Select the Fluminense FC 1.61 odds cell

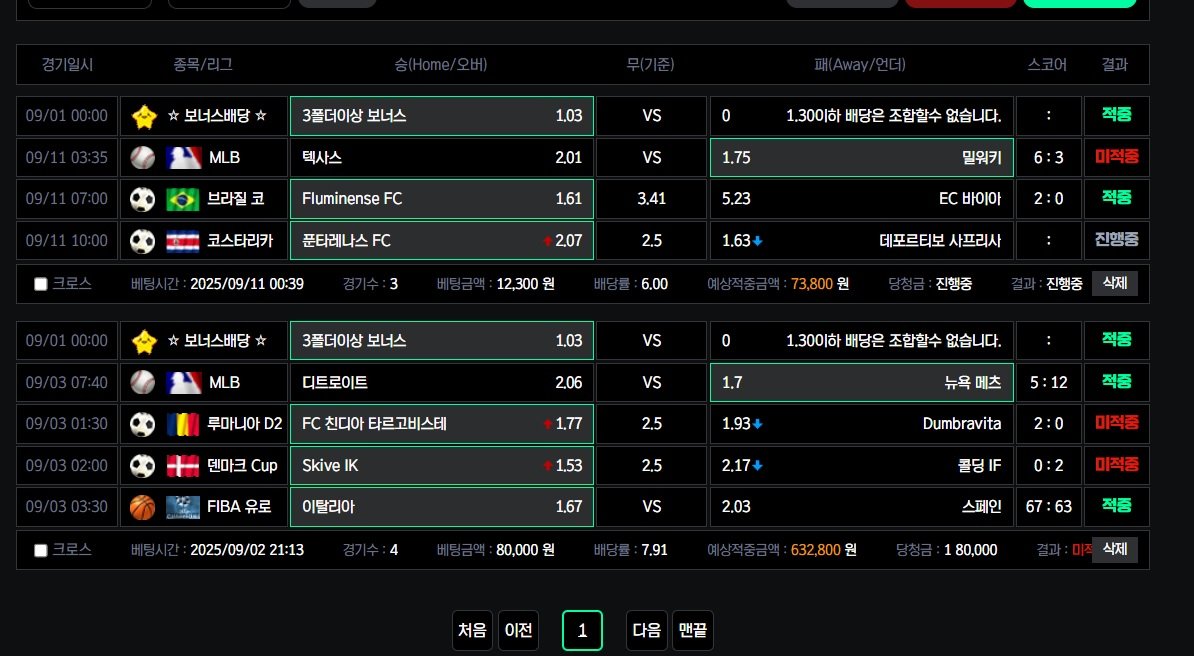tap(441, 199)
